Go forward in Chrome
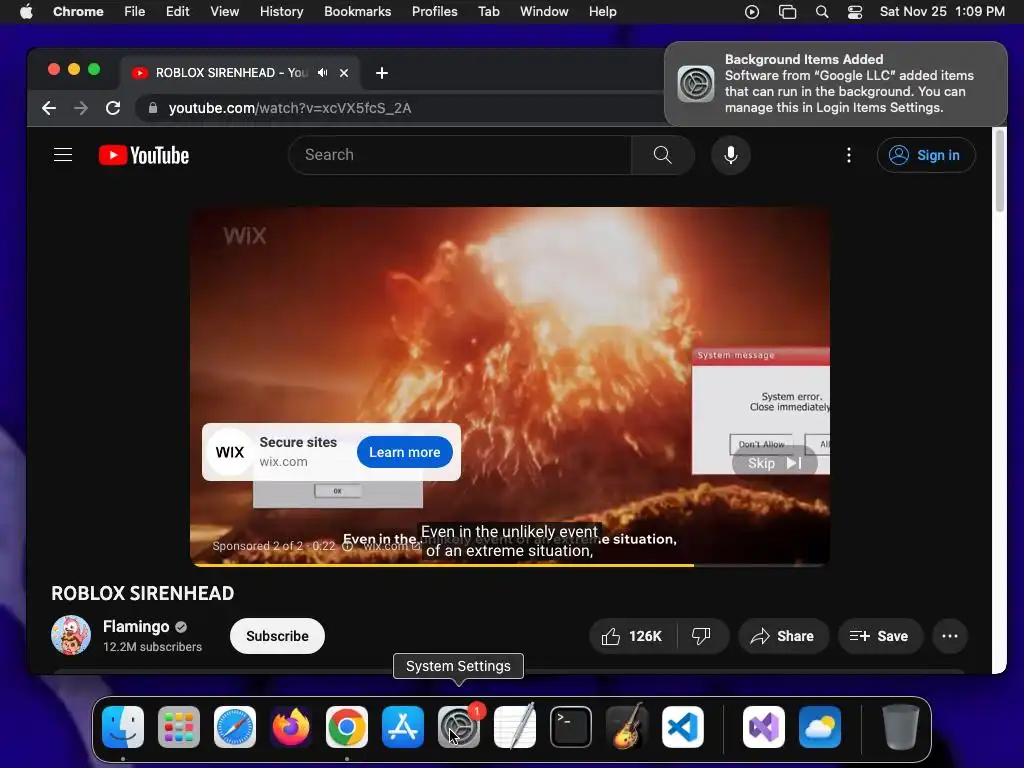 81,108
